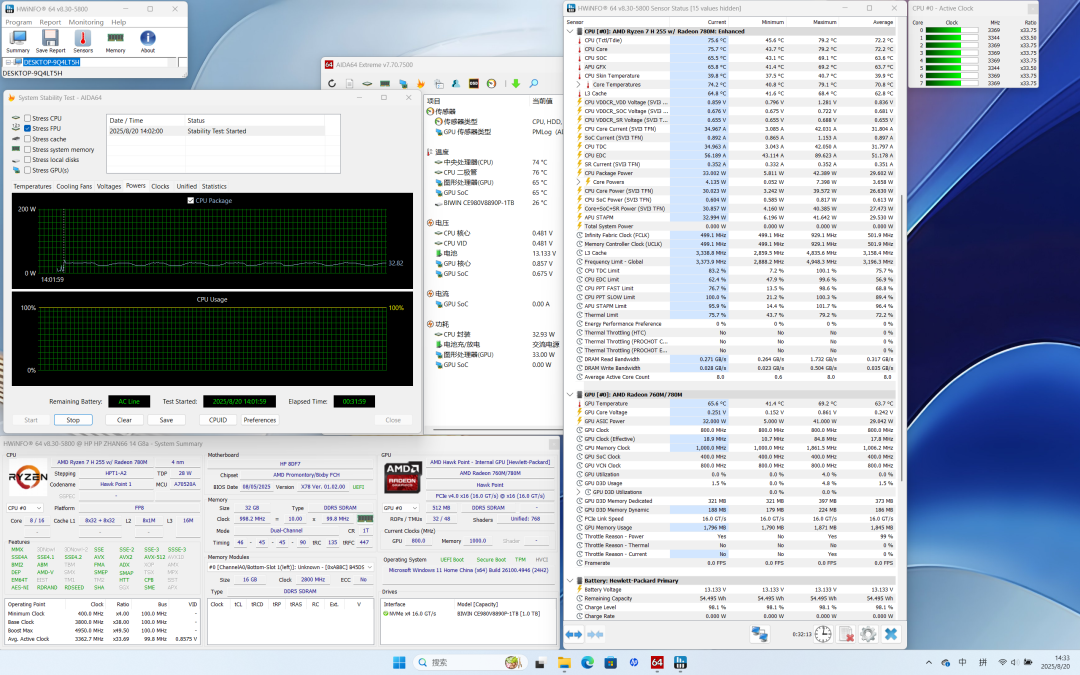The width and height of the screenshot is (1080, 675).
Task: Click the clock reset icon in Sensor Status footer
Action: point(823,634)
